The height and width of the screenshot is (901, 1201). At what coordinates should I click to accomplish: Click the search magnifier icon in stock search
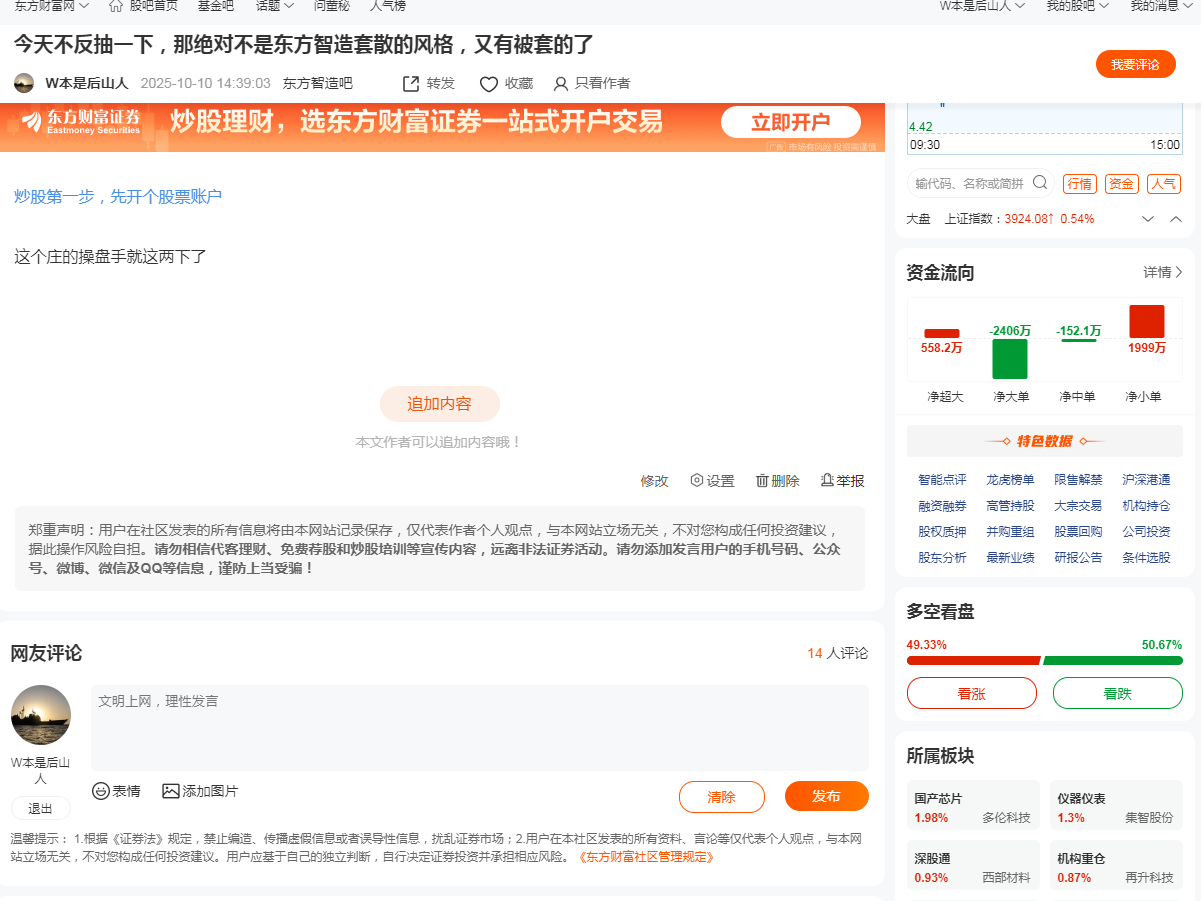pos(1040,183)
